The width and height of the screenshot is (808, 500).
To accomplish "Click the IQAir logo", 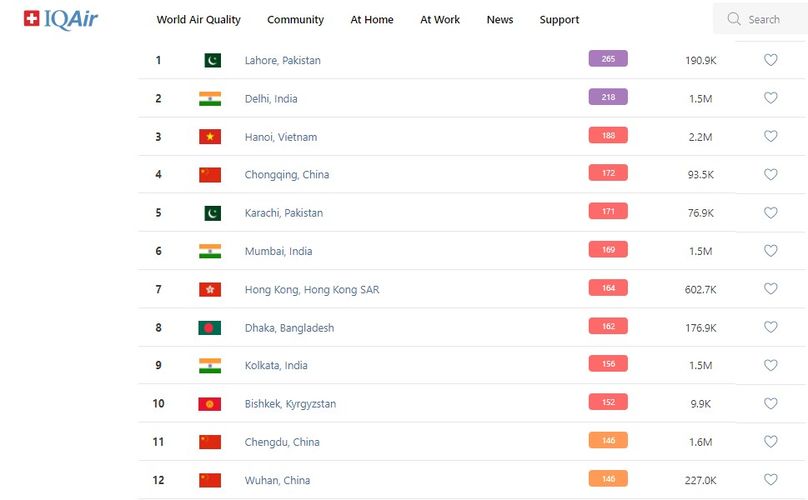I will click(x=61, y=19).
